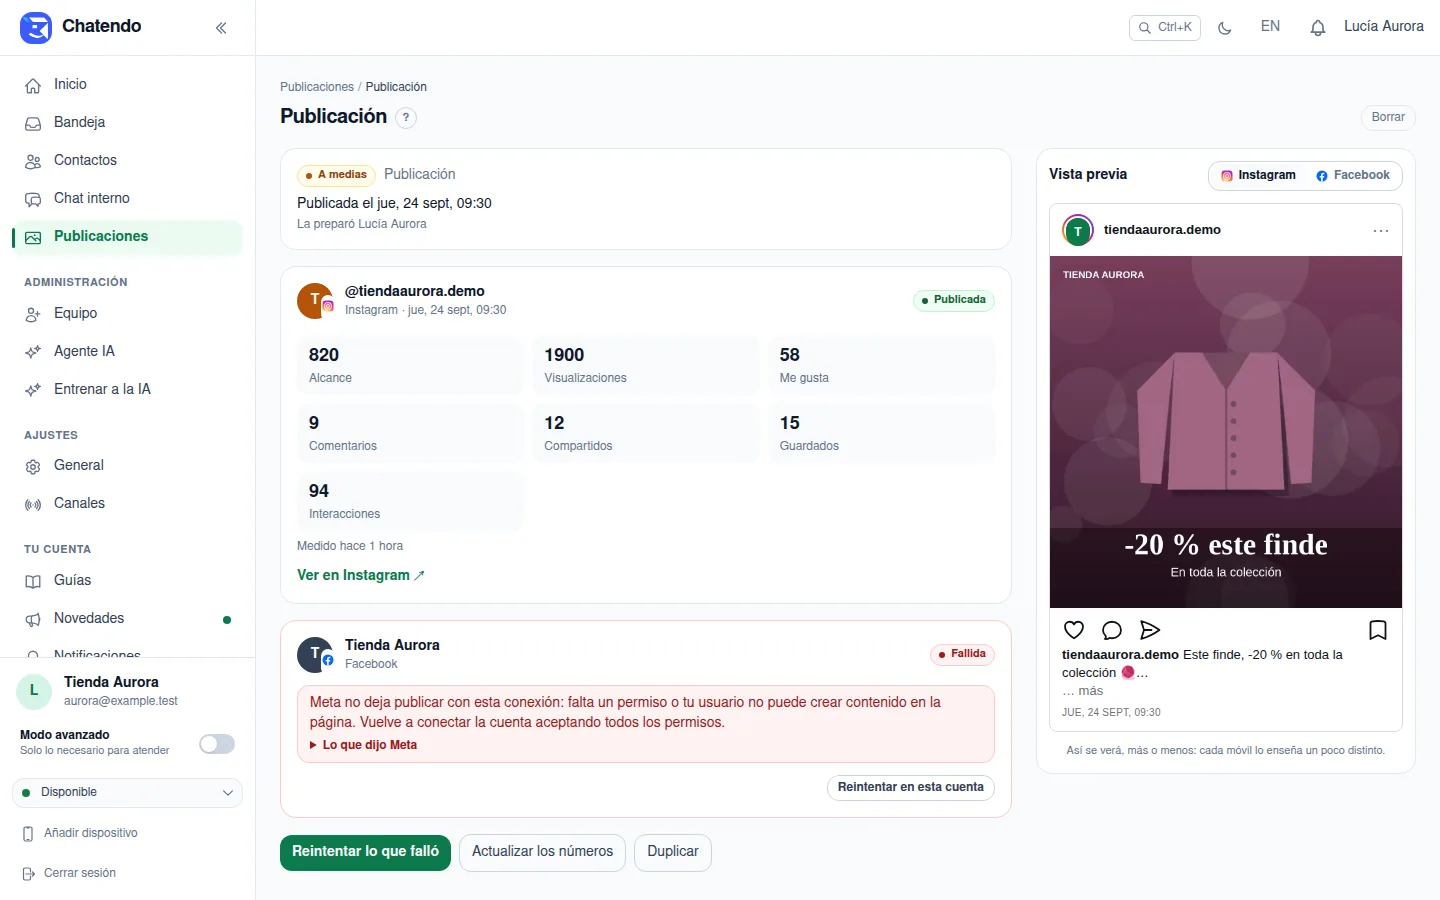
Task: Click the Chat interno bubble icon
Action: coord(33,200)
